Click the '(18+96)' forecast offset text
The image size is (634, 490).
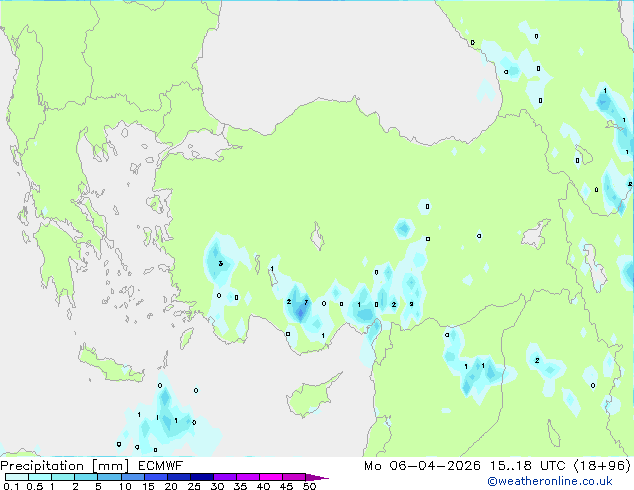[602, 466]
